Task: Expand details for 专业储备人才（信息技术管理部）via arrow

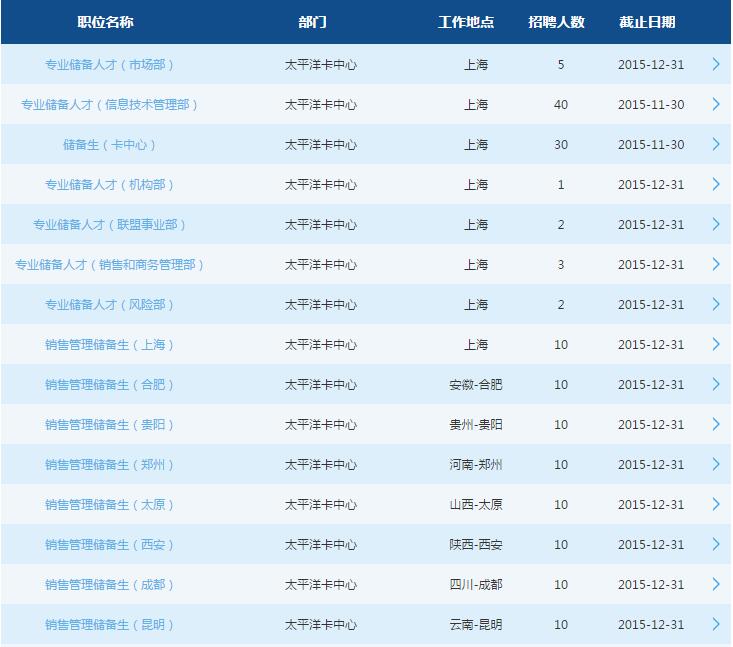Action: [716, 104]
